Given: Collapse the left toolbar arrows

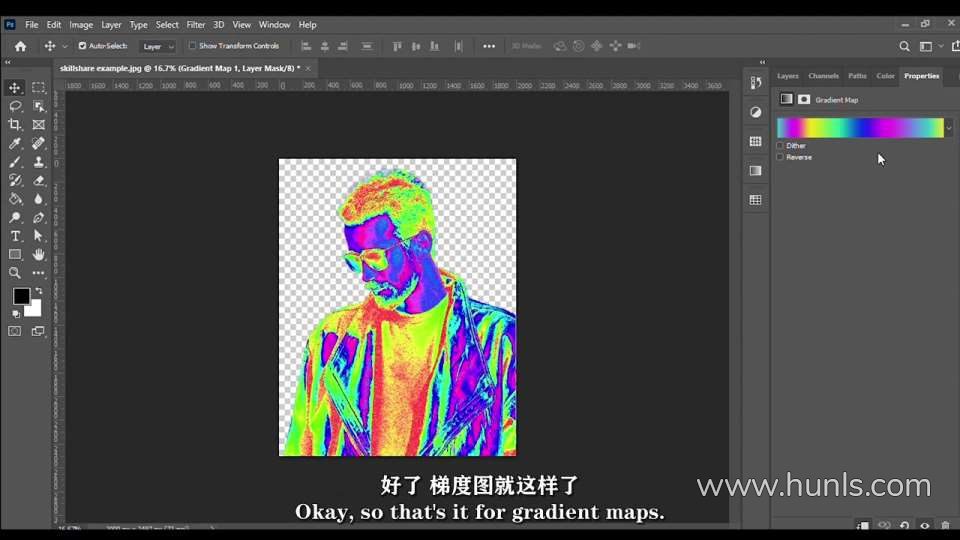Looking at the screenshot, I should [x=7, y=62].
